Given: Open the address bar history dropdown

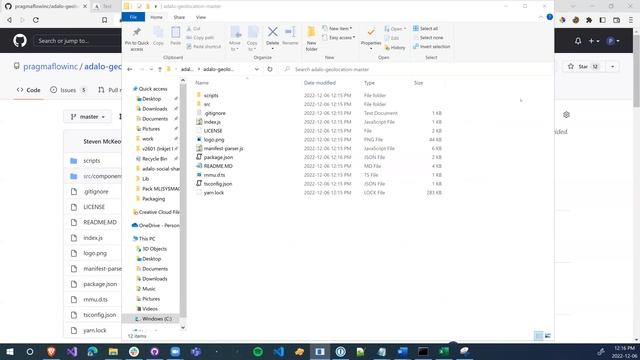Looking at the screenshot, I should 257,69.
